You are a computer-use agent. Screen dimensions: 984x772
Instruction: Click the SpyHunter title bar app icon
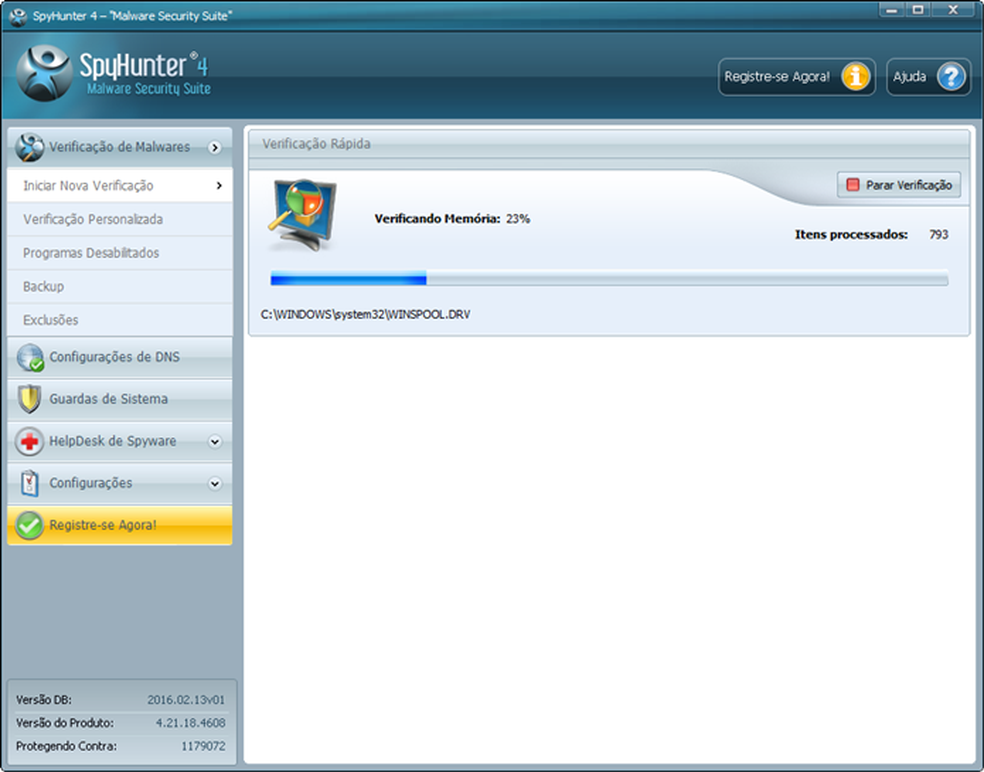point(18,16)
